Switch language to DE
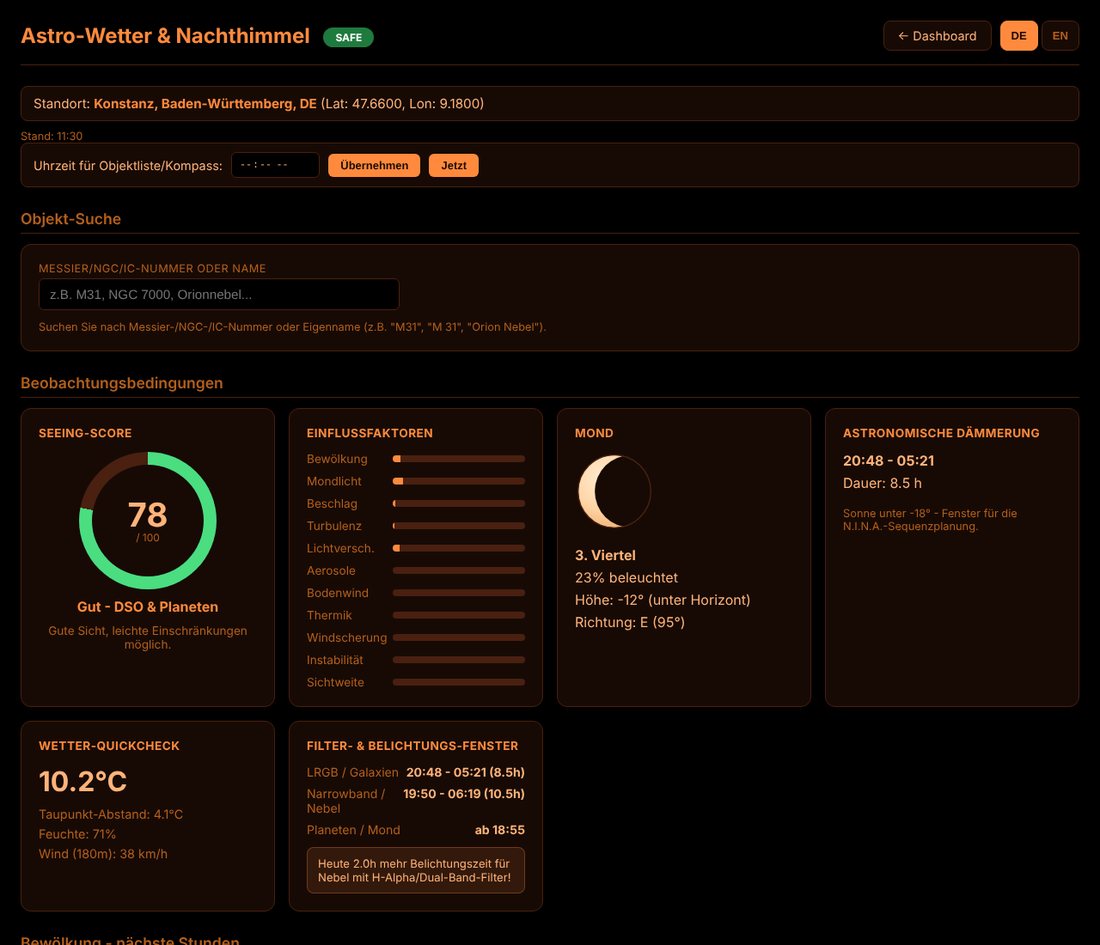This screenshot has height=945, width=1100. click(x=1019, y=36)
